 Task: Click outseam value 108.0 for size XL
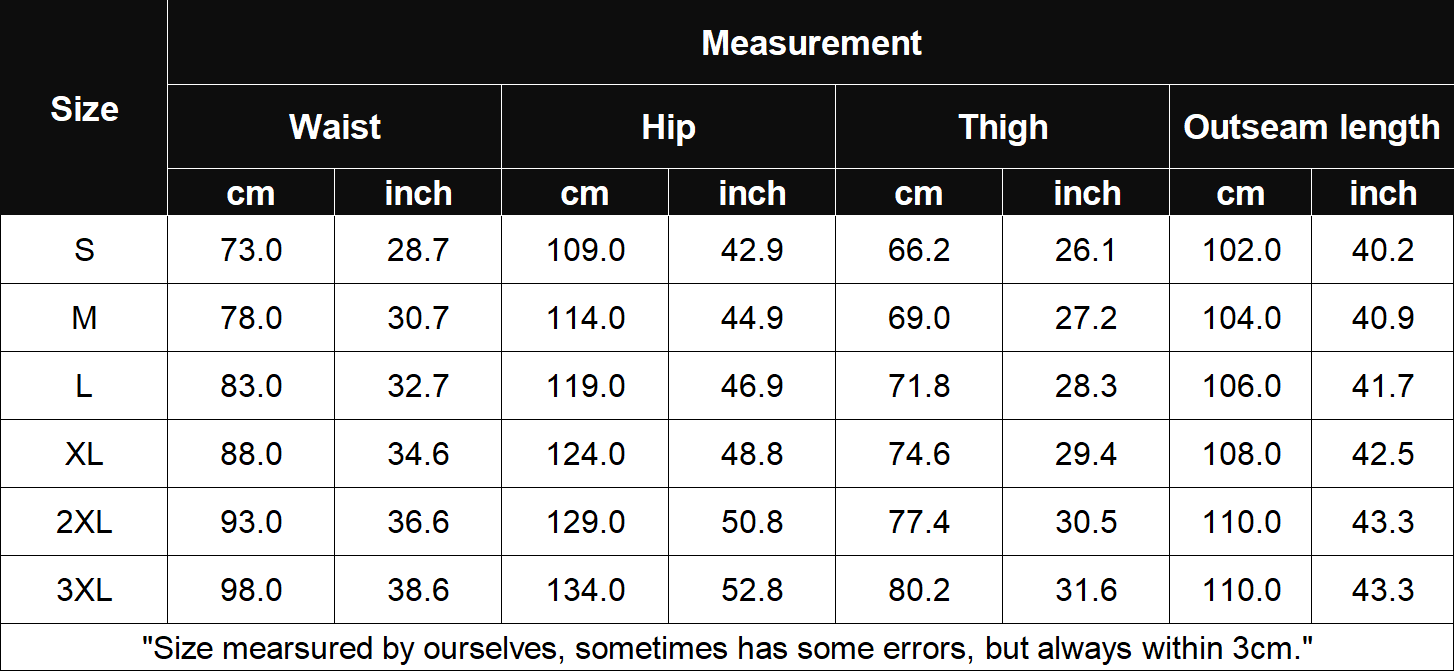coord(1241,454)
